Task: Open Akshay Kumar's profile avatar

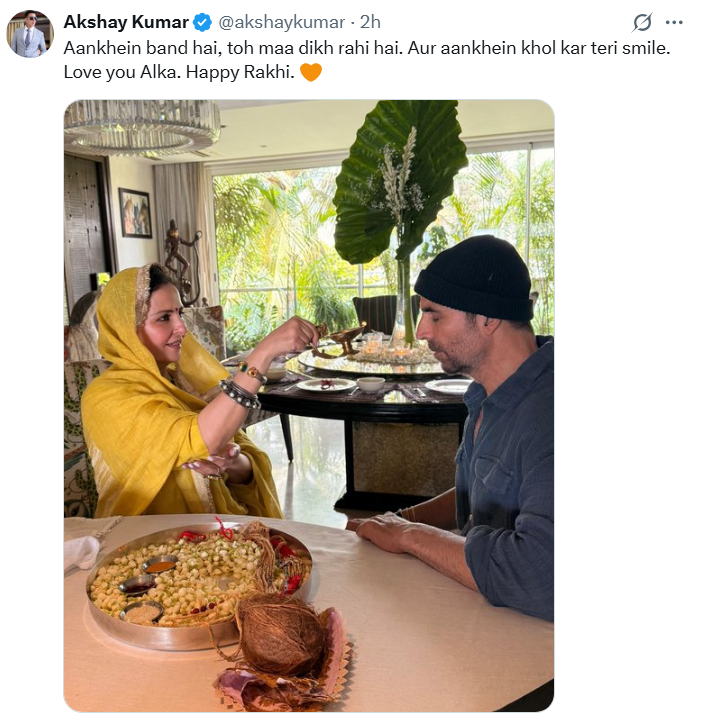Action: coord(30,34)
